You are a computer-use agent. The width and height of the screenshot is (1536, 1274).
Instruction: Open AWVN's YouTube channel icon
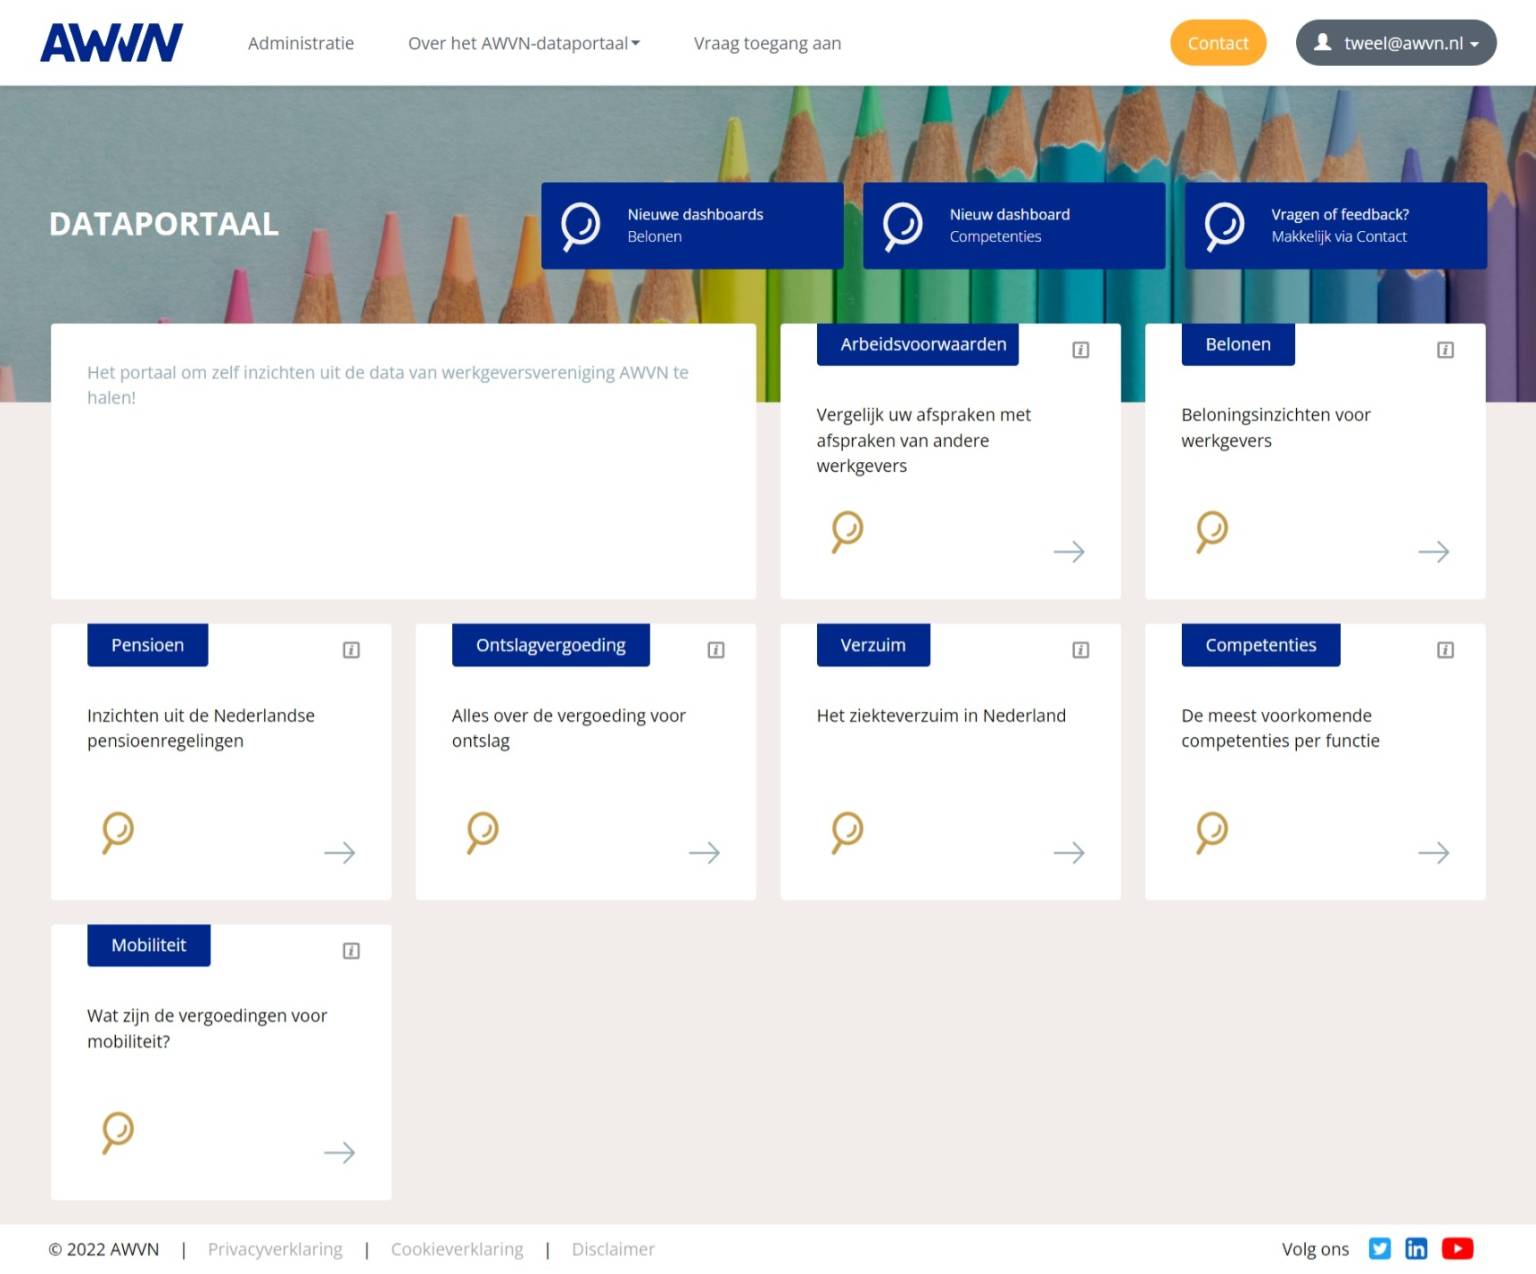(1457, 1248)
